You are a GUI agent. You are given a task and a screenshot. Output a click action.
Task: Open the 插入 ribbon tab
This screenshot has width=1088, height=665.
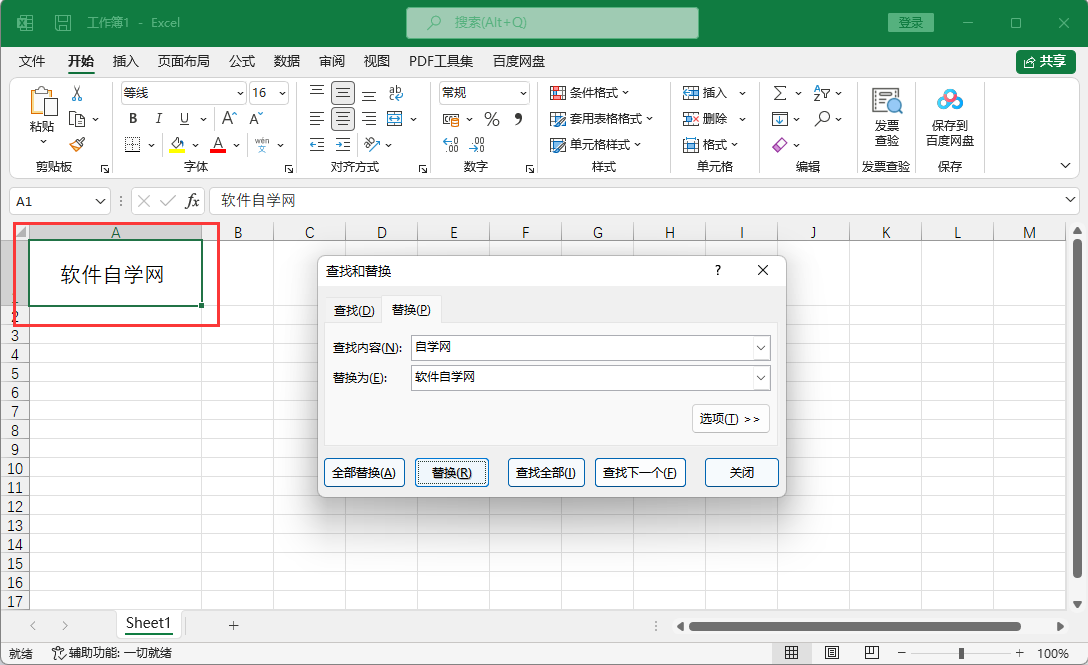(124, 61)
